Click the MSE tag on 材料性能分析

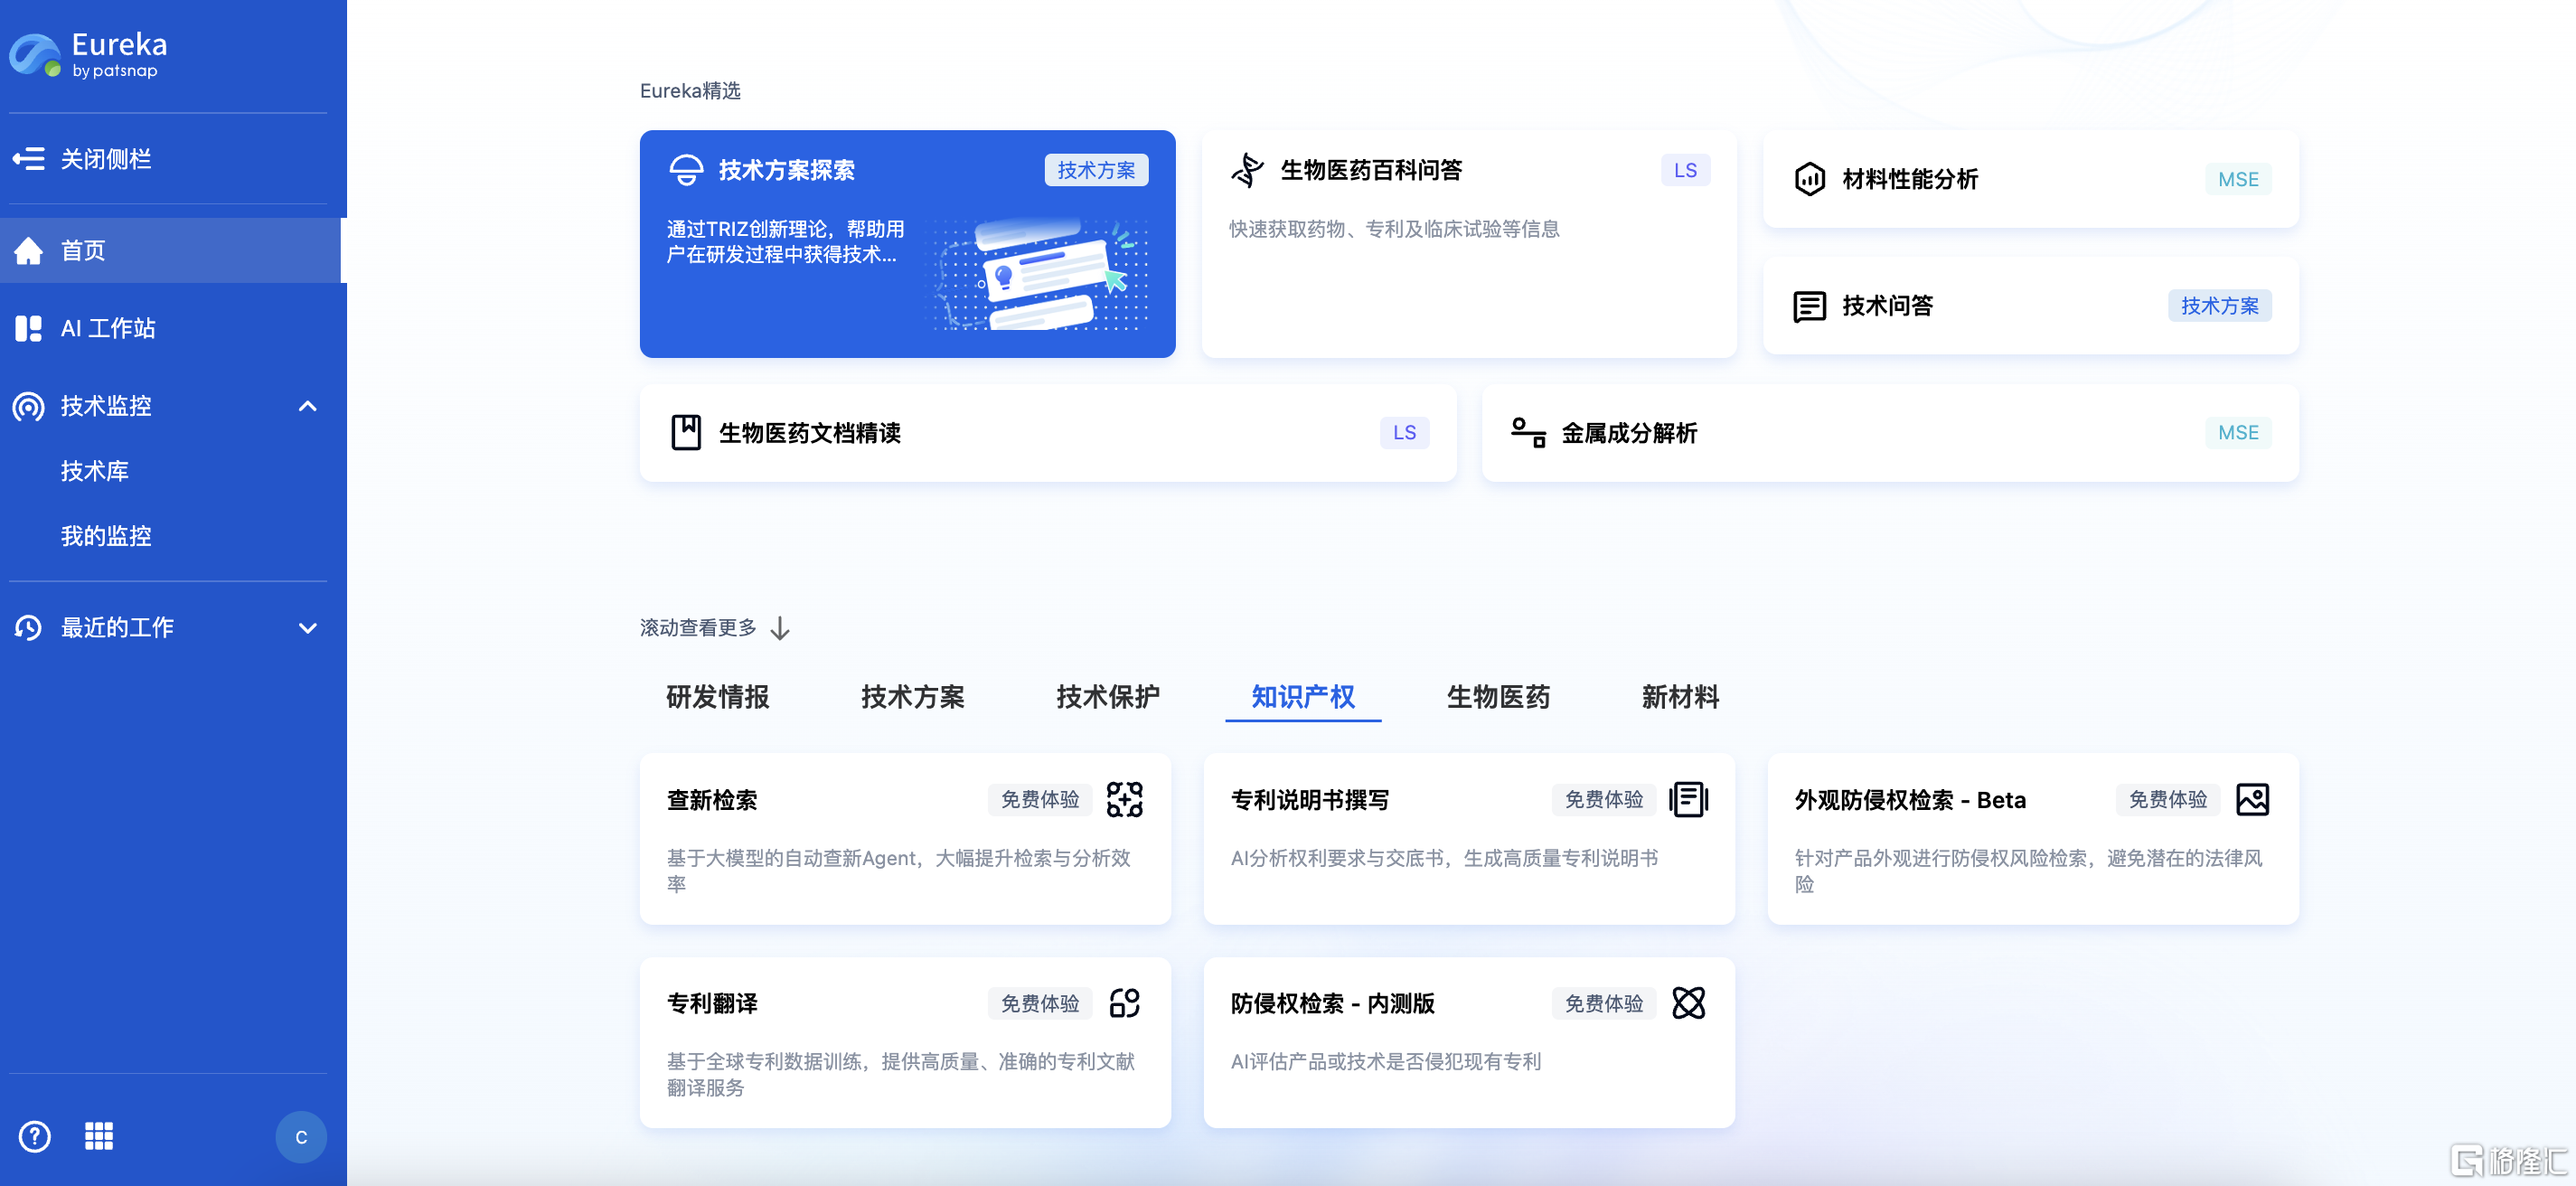[x=2238, y=179]
